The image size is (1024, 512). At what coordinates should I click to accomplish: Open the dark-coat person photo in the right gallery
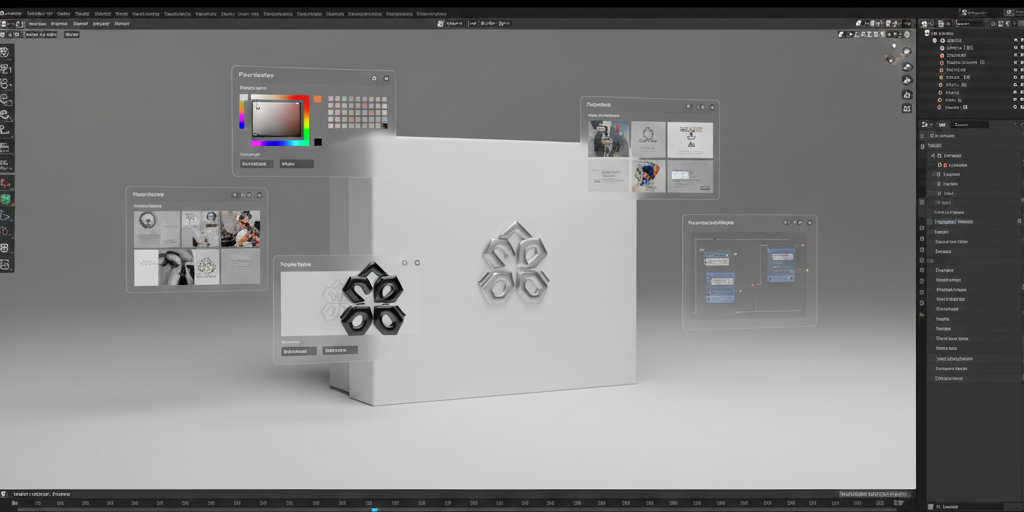click(x=609, y=139)
